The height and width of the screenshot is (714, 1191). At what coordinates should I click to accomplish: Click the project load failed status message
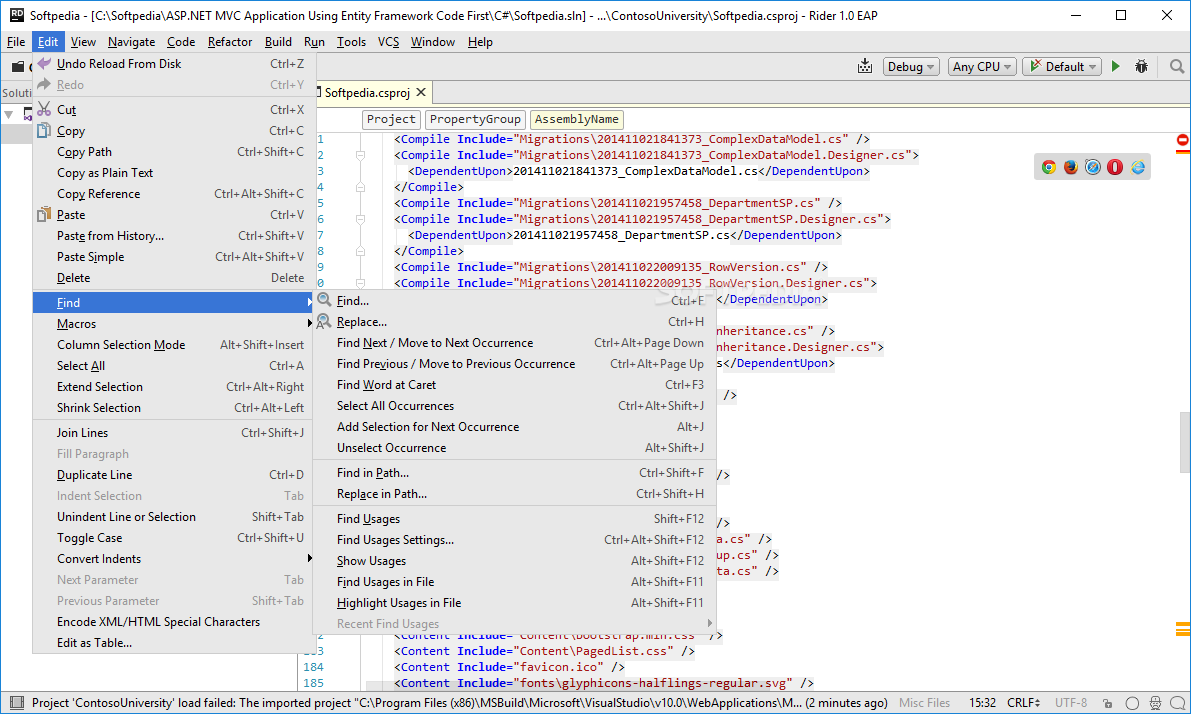point(460,703)
